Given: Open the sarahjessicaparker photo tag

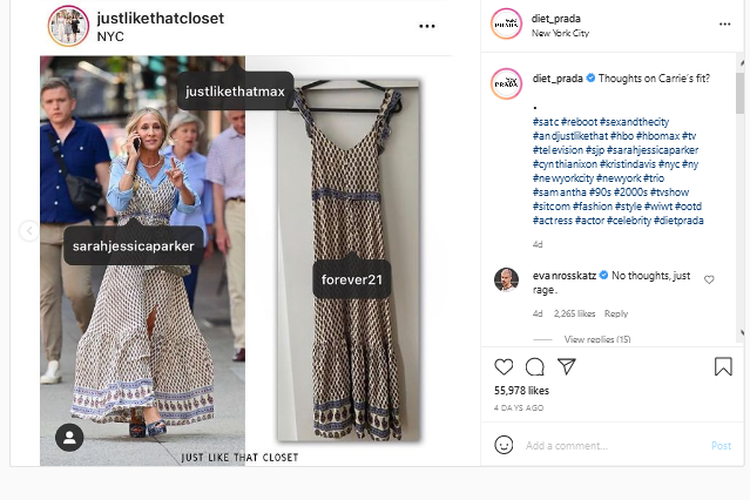Looking at the screenshot, I should click(133, 246).
